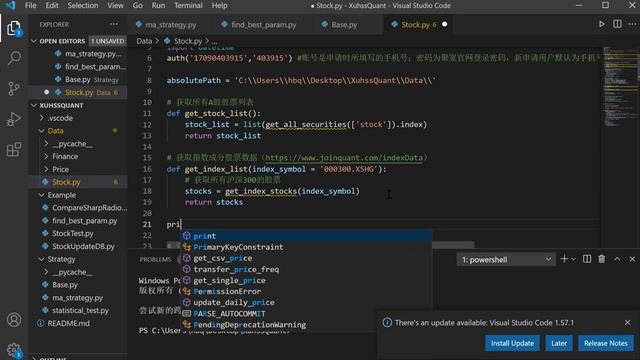640x360 pixels.
Task: Open the Terminal menu
Action: 188,5
